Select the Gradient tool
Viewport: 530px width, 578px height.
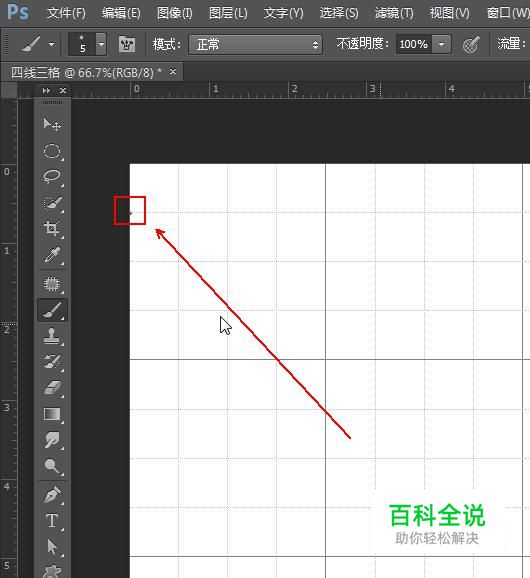[52, 414]
